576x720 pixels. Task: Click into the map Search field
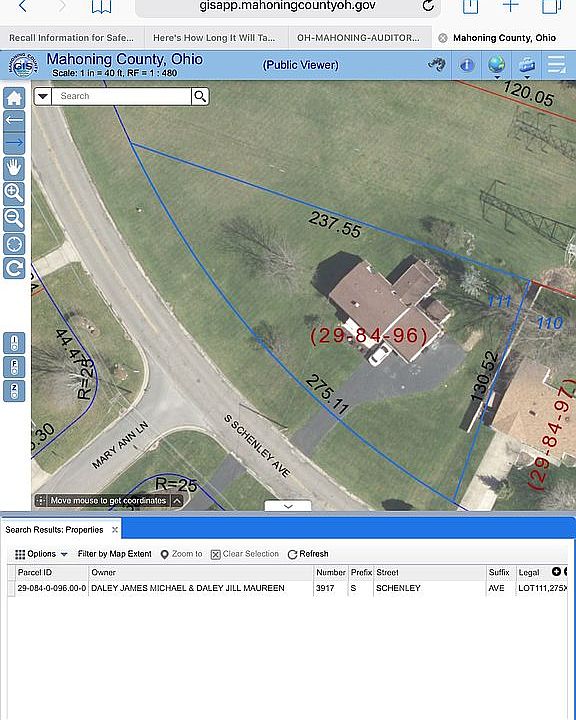coord(121,96)
